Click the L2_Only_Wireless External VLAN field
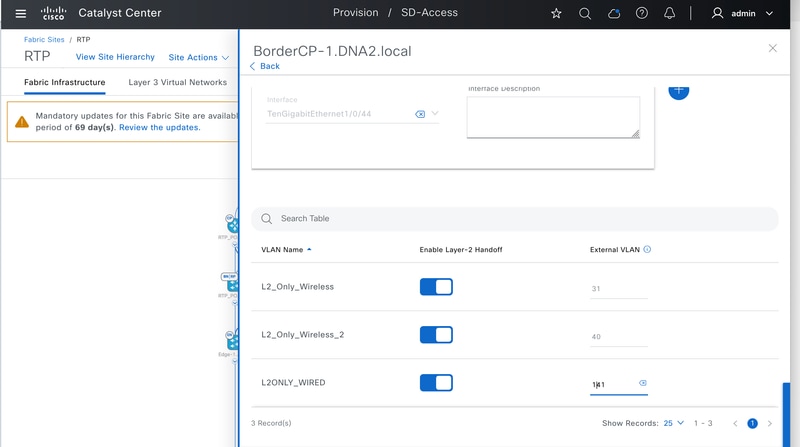800x447 pixels. point(619,289)
